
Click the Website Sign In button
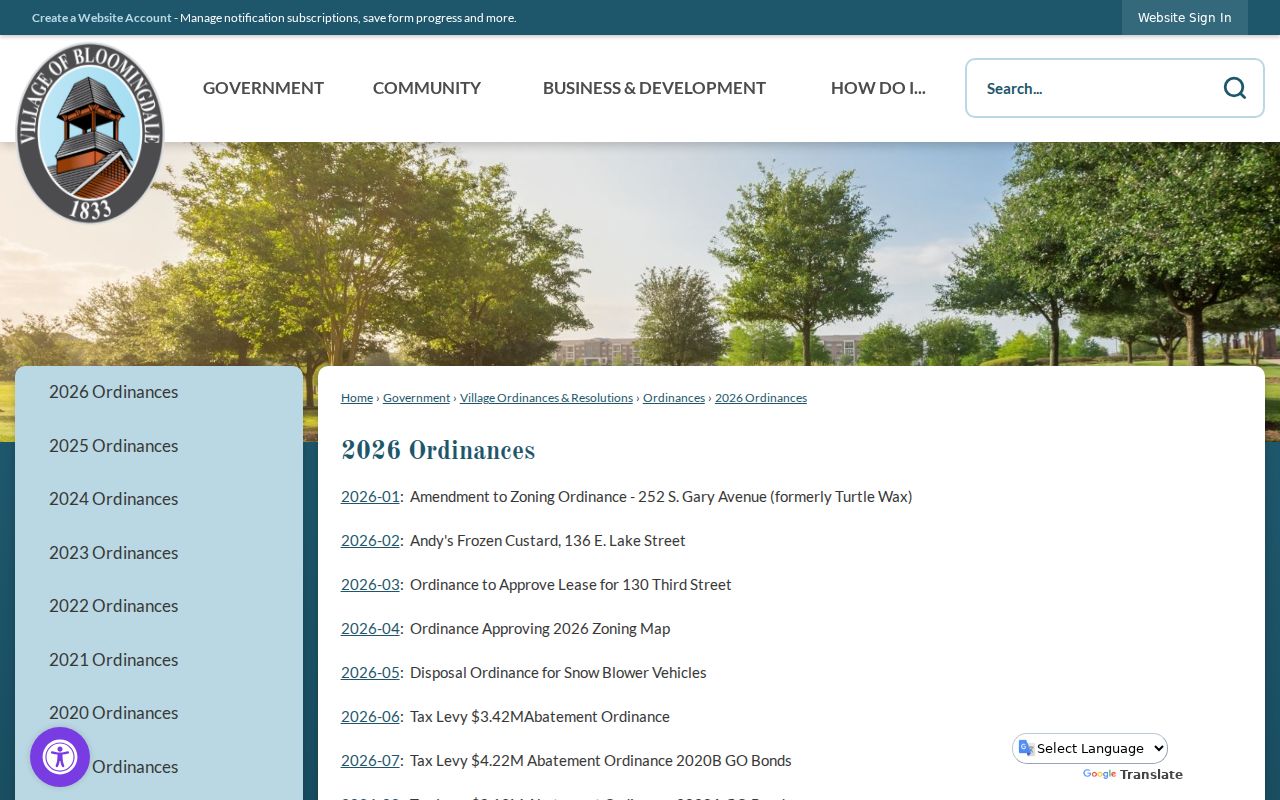pos(1185,18)
